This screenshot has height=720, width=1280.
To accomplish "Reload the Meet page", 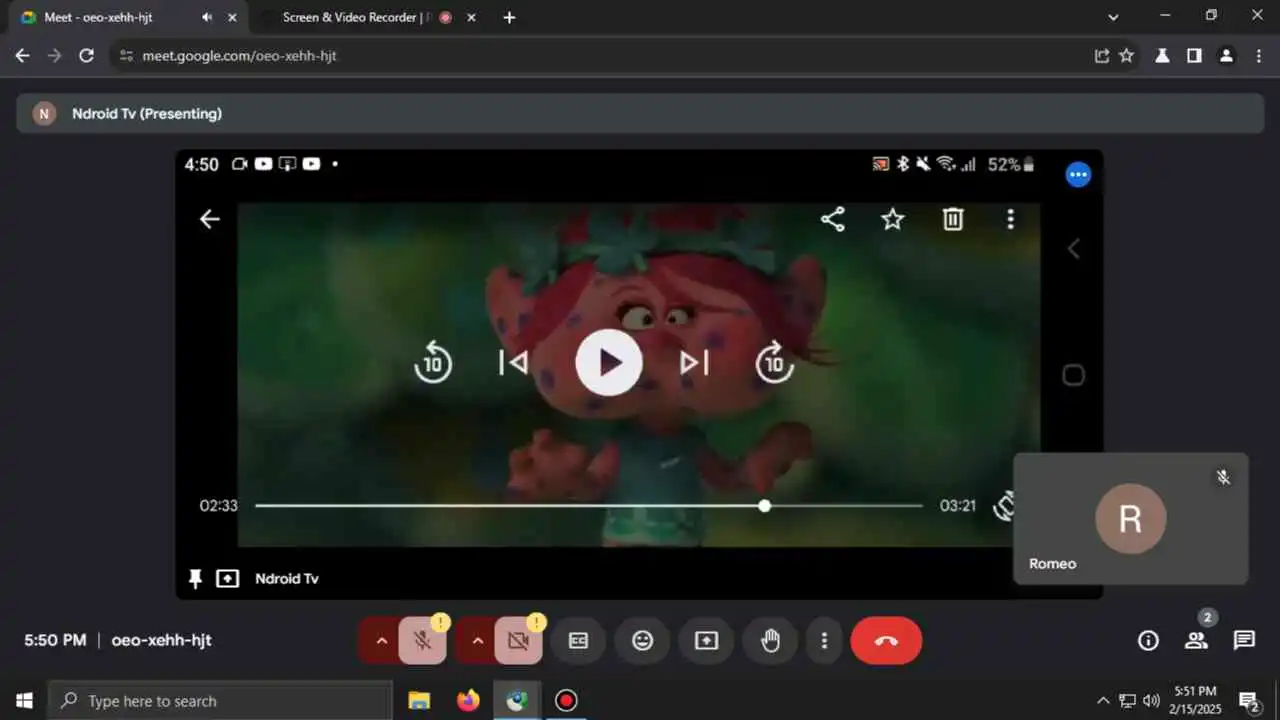I will point(86,56).
